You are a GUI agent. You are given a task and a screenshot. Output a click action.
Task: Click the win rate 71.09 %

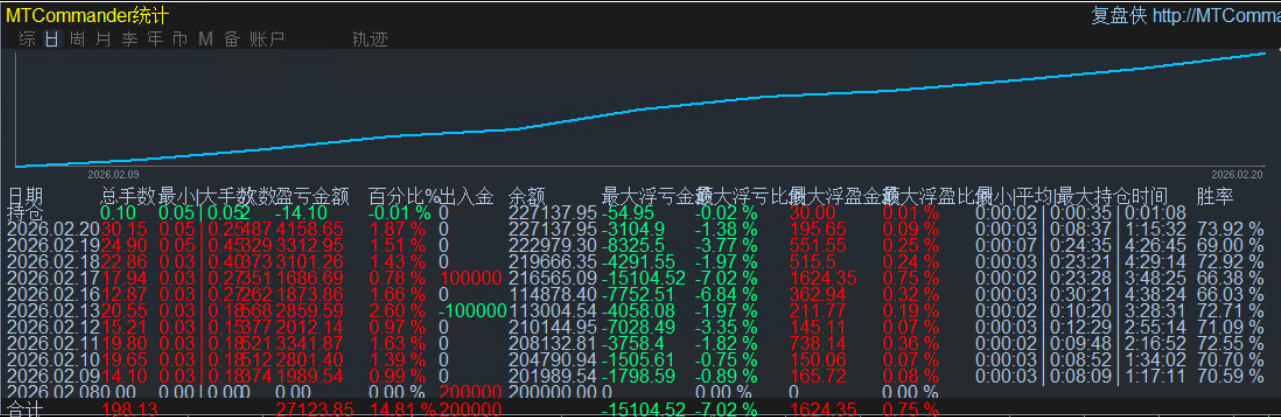(1231, 327)
